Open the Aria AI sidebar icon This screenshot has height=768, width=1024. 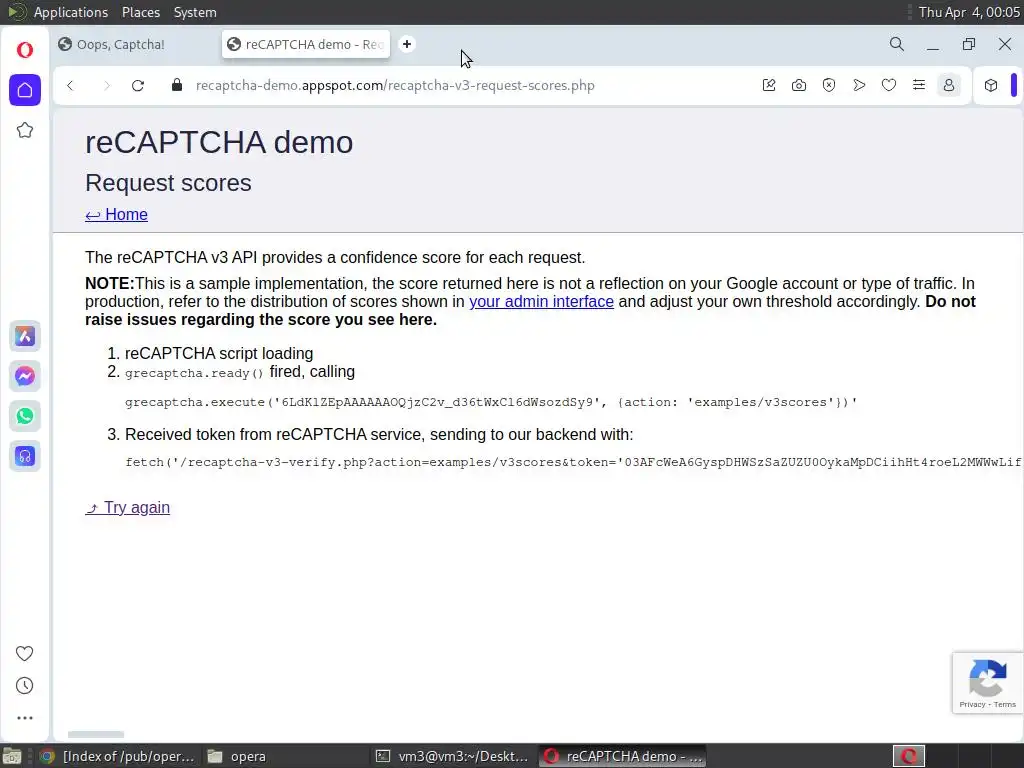pyautogui.click(x=25, y=336)
